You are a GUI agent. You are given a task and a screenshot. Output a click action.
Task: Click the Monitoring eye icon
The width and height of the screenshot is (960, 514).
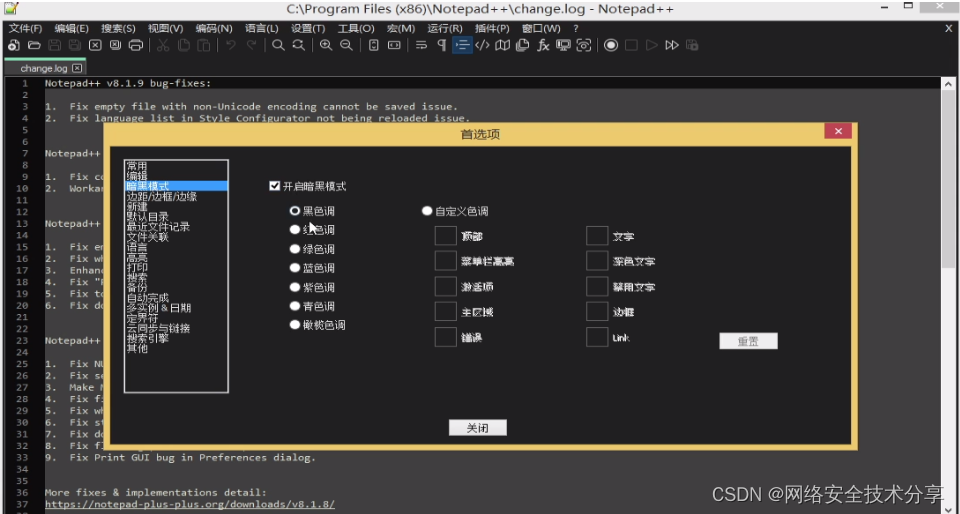point(584,45)
